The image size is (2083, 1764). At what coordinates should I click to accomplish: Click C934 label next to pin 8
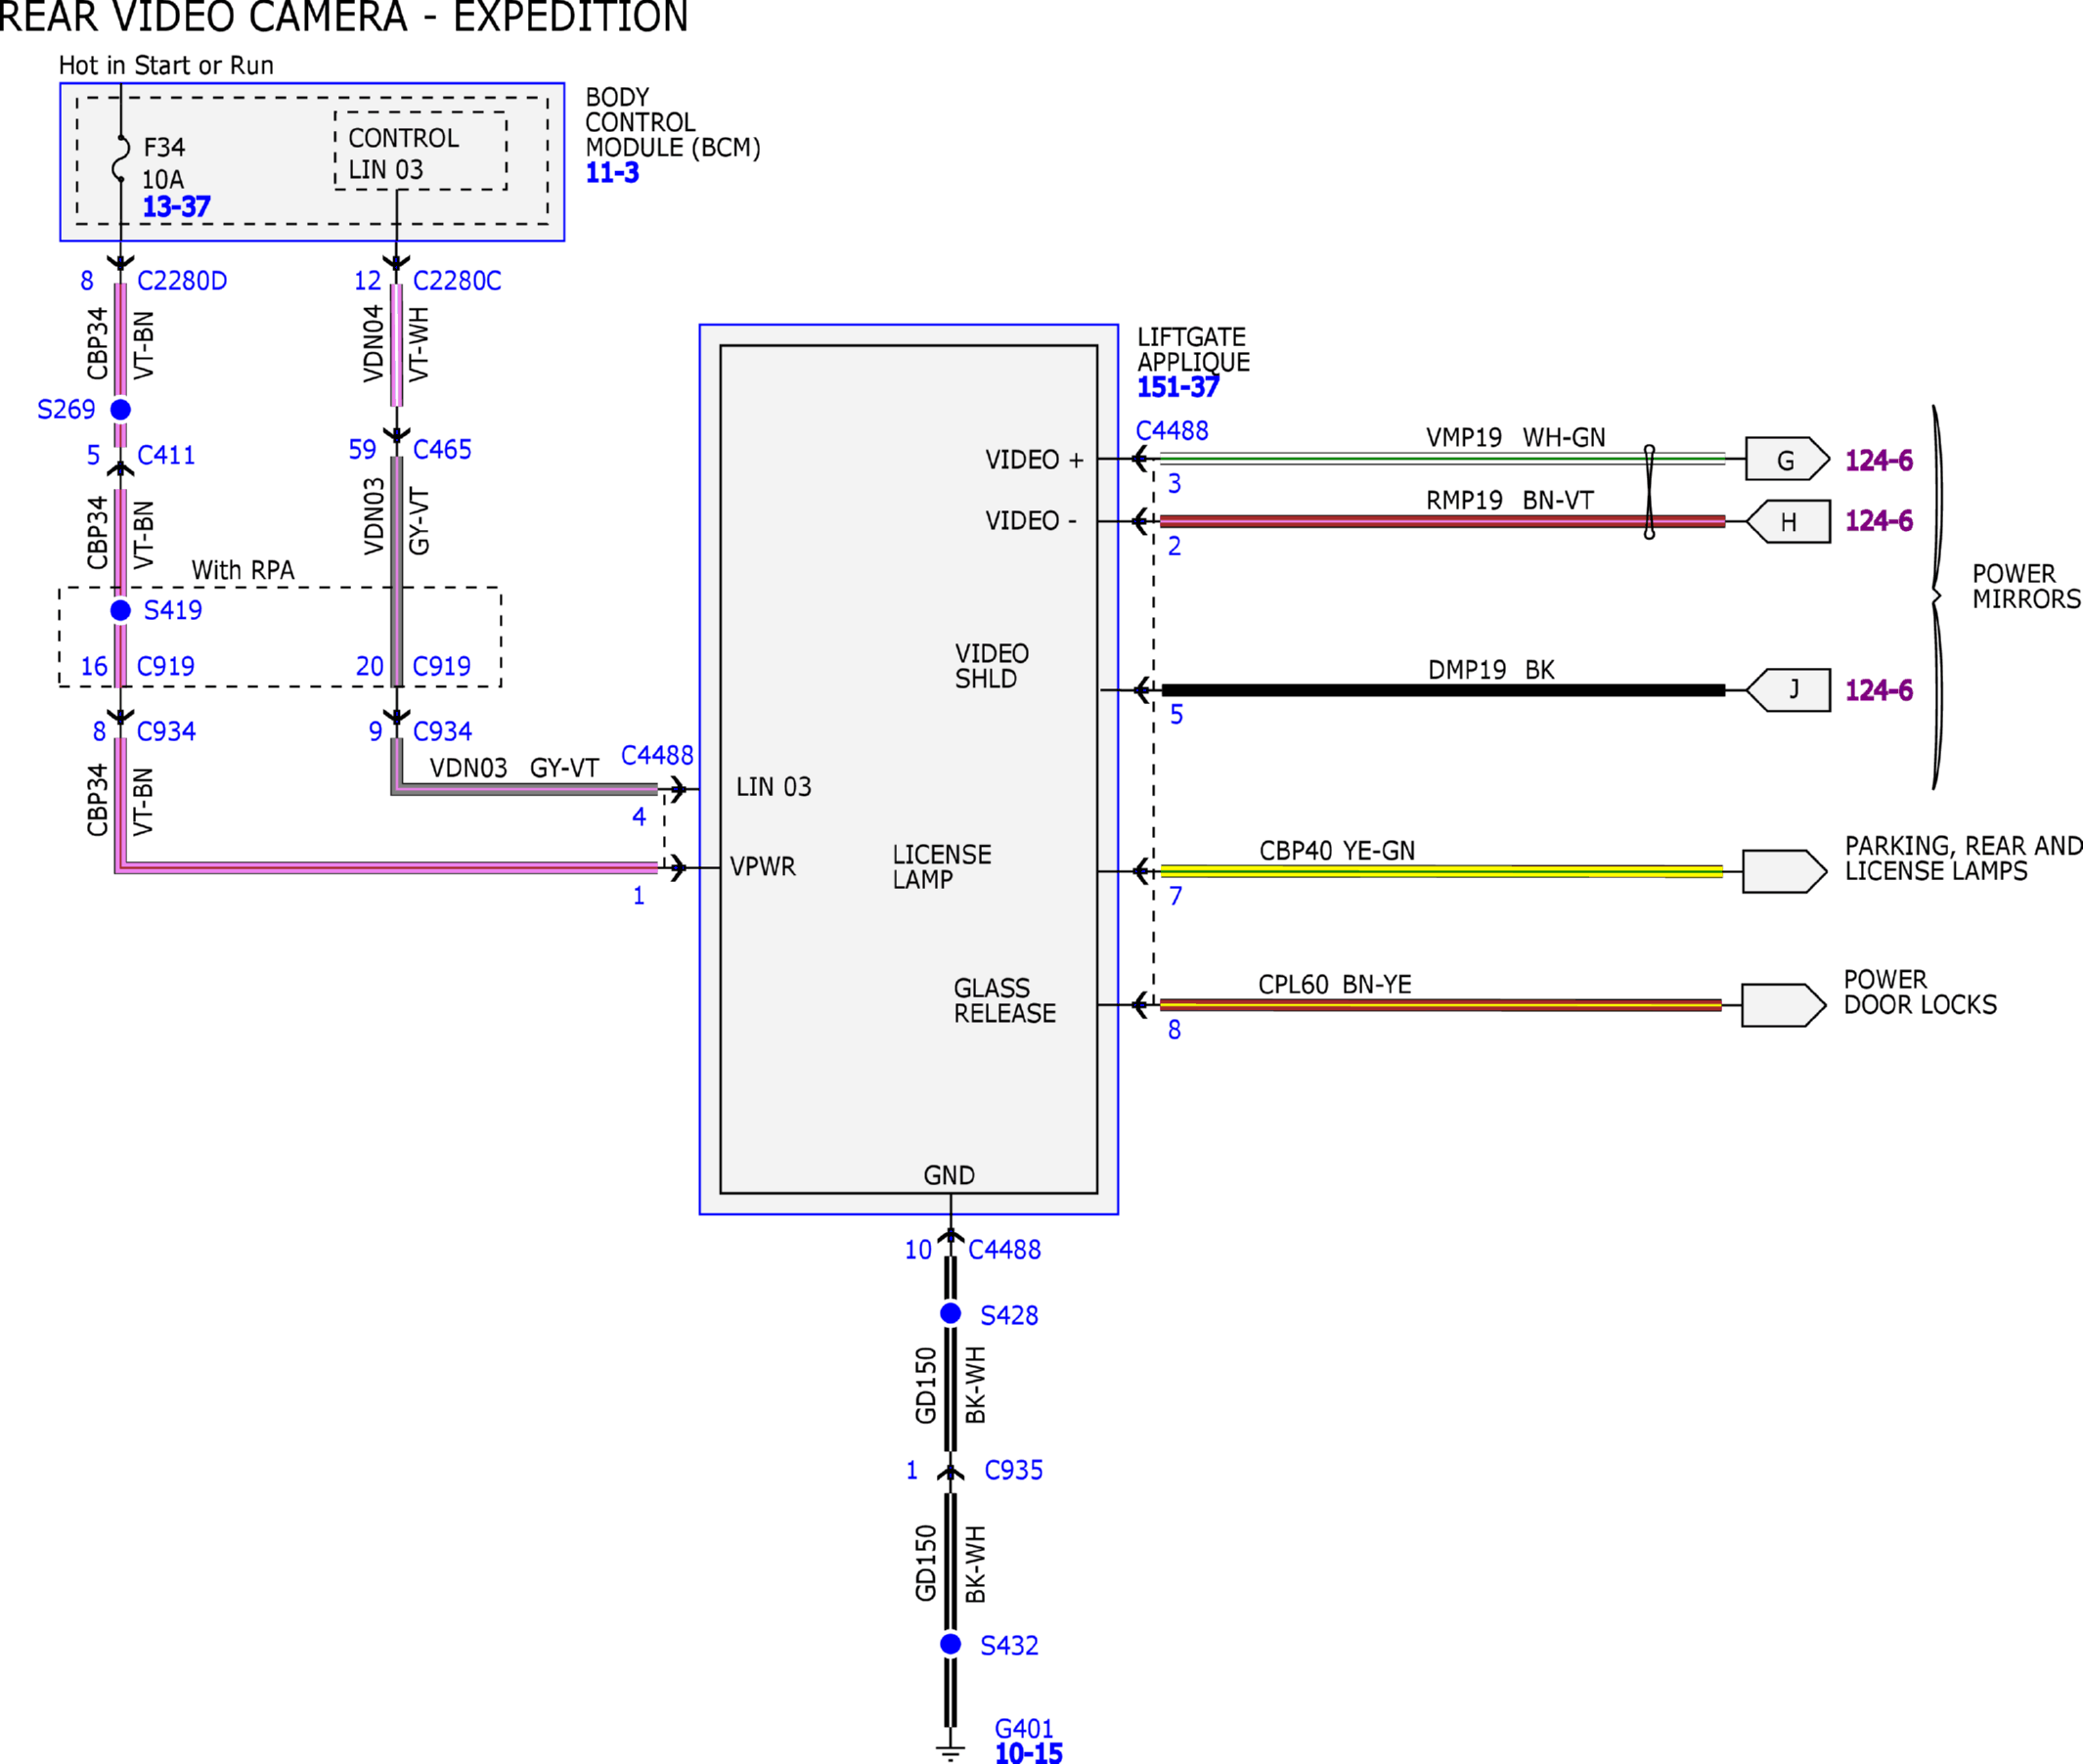[x=166, y=732]
